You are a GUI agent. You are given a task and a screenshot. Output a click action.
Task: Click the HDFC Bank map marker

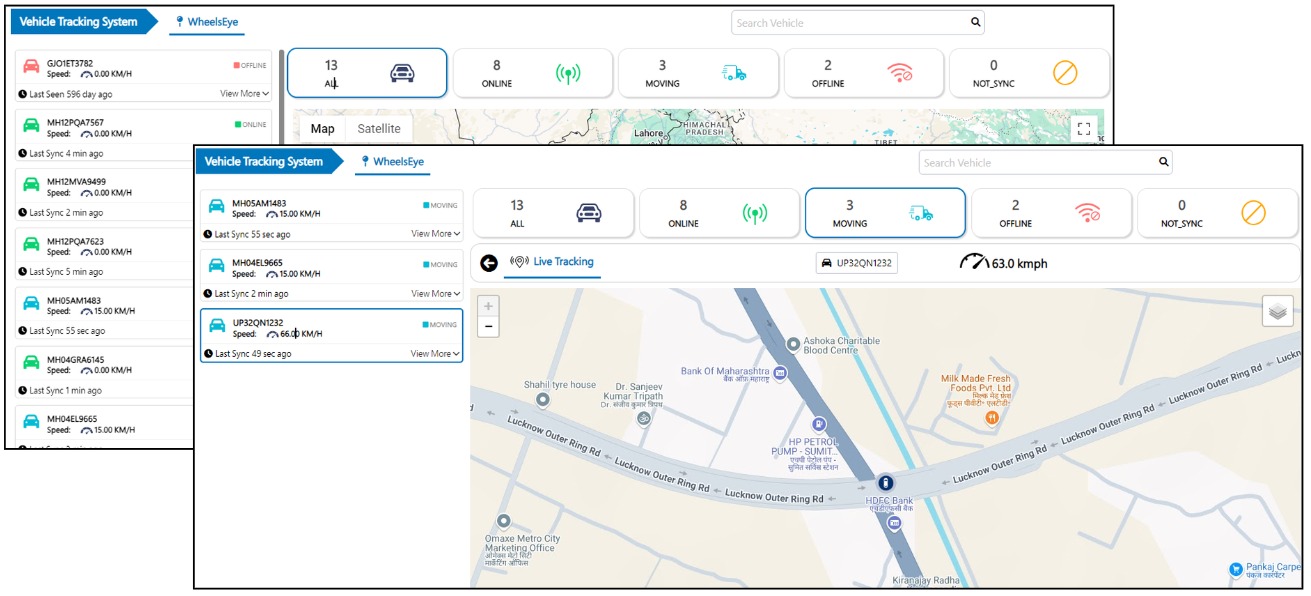coord(885,482)
